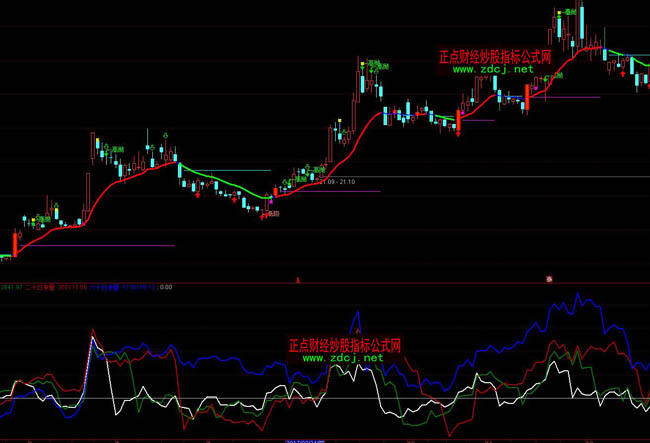This screenshot has height=443, width=650.
Task: Click the red marker on the panel divider at right
Action: click(x=547, y=278)
